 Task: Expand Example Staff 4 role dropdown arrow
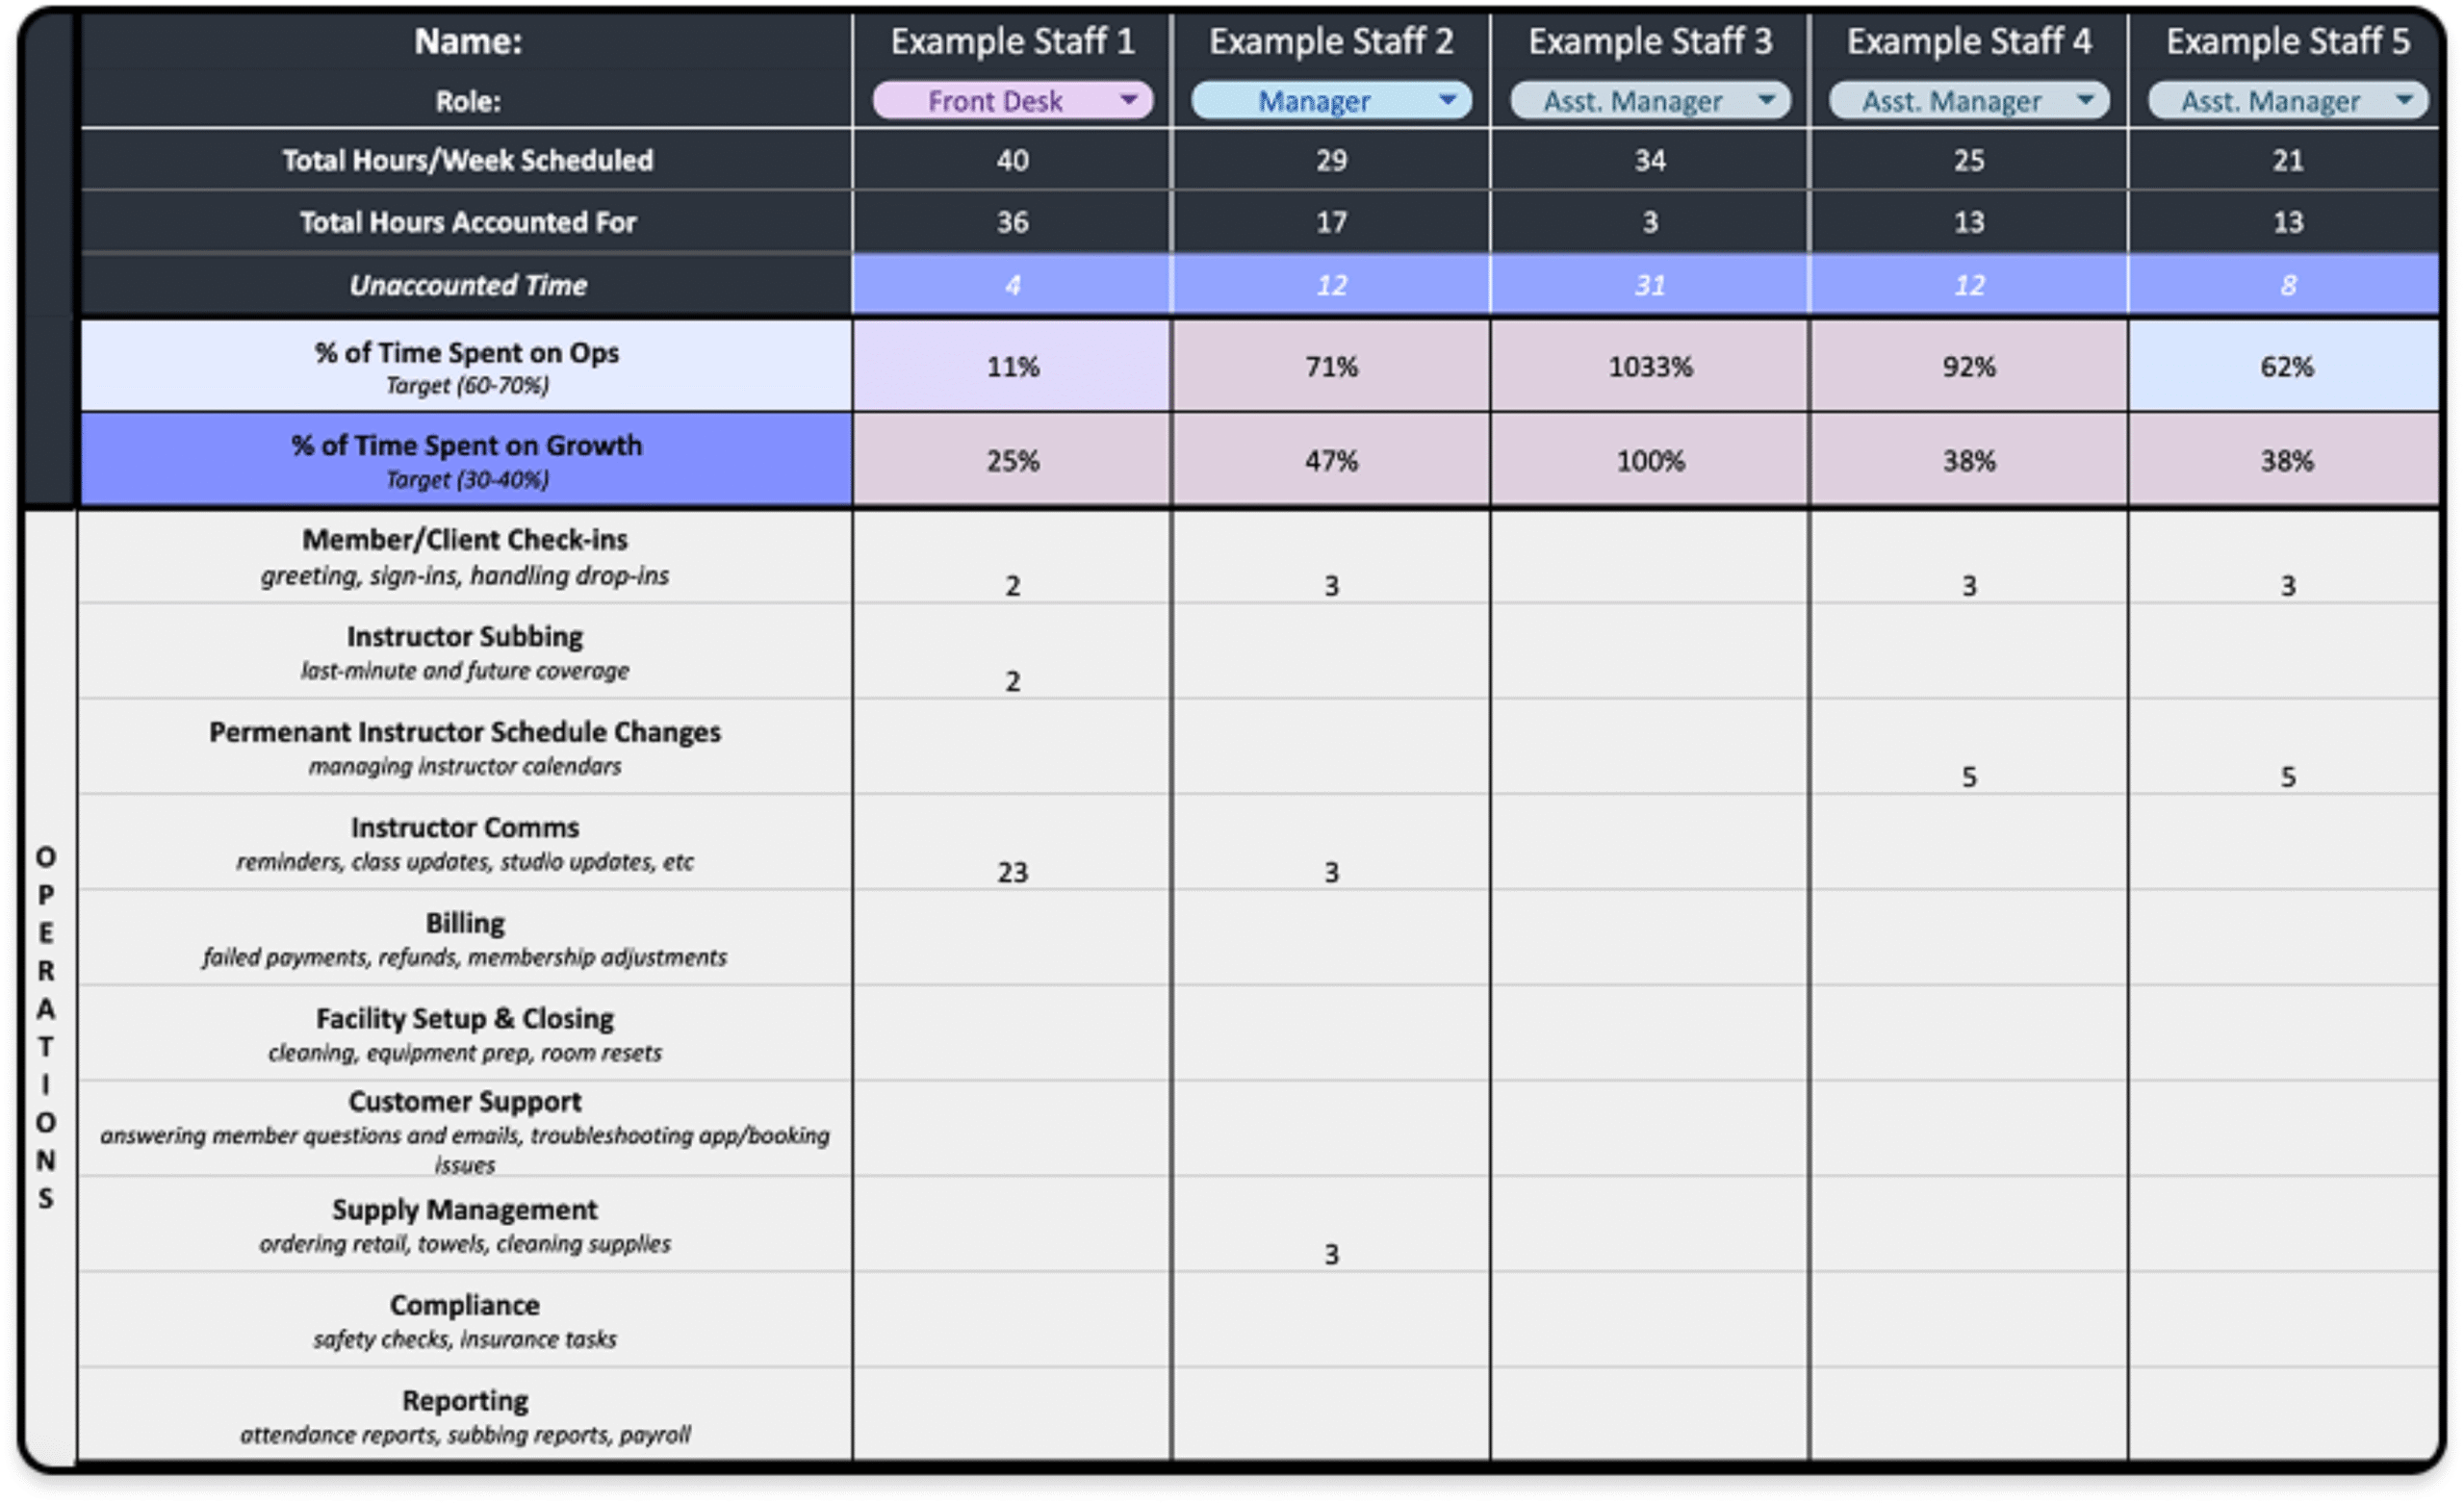pyautogui.click(x=2085, y=100)
